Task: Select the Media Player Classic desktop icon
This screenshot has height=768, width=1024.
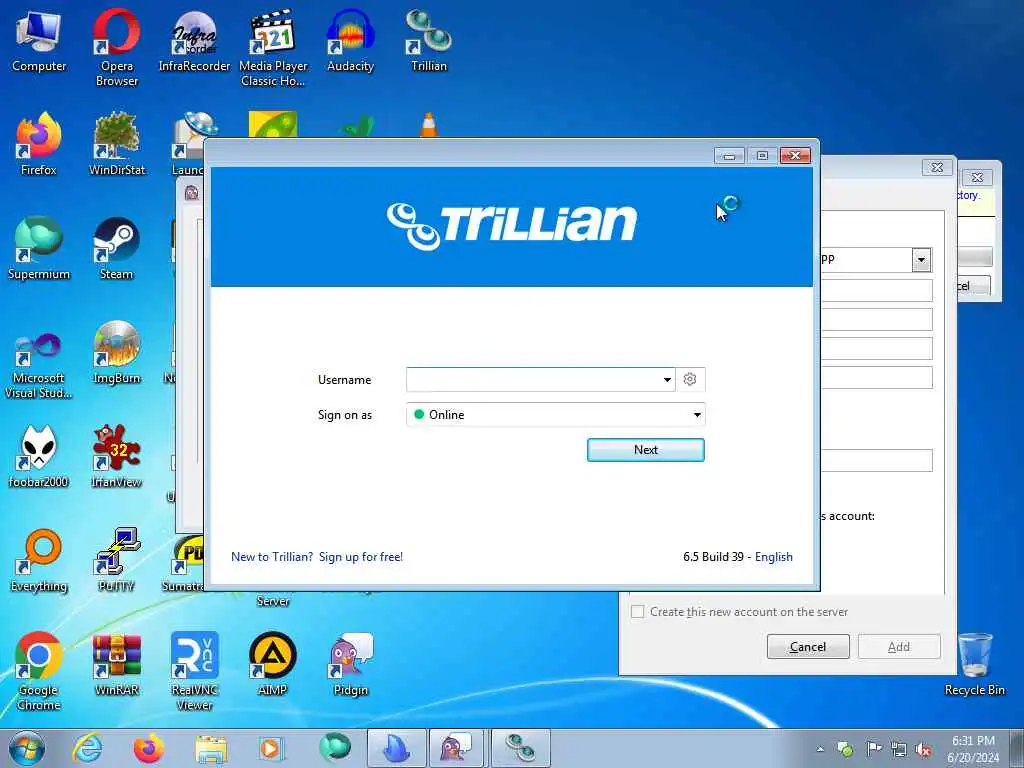Action: [273, 48]
